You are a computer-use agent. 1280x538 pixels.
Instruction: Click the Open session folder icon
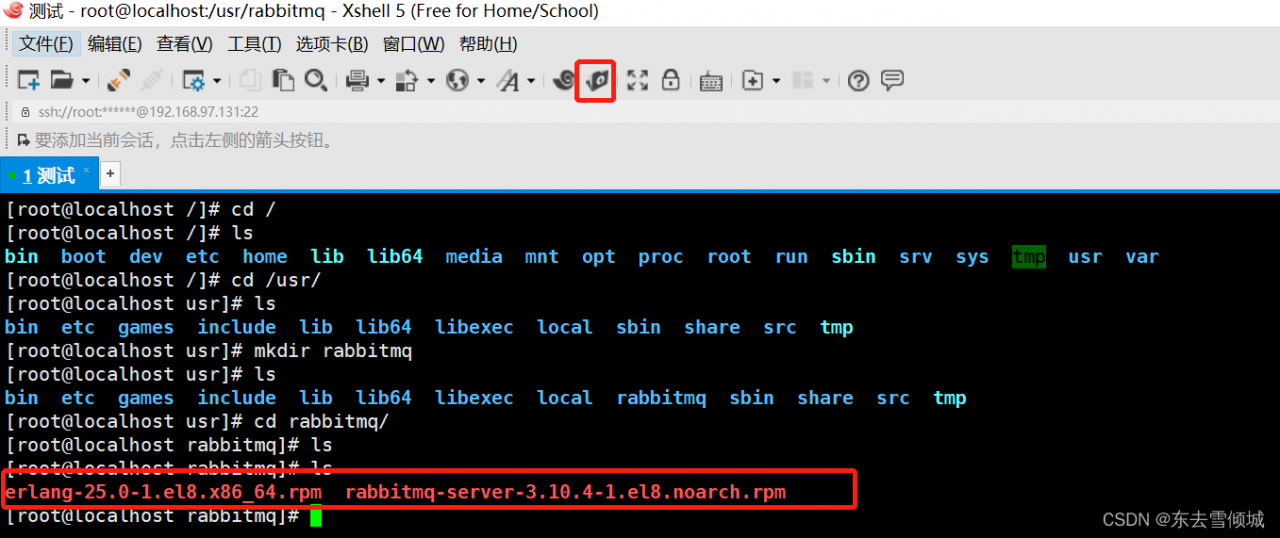tap(62, 81)
